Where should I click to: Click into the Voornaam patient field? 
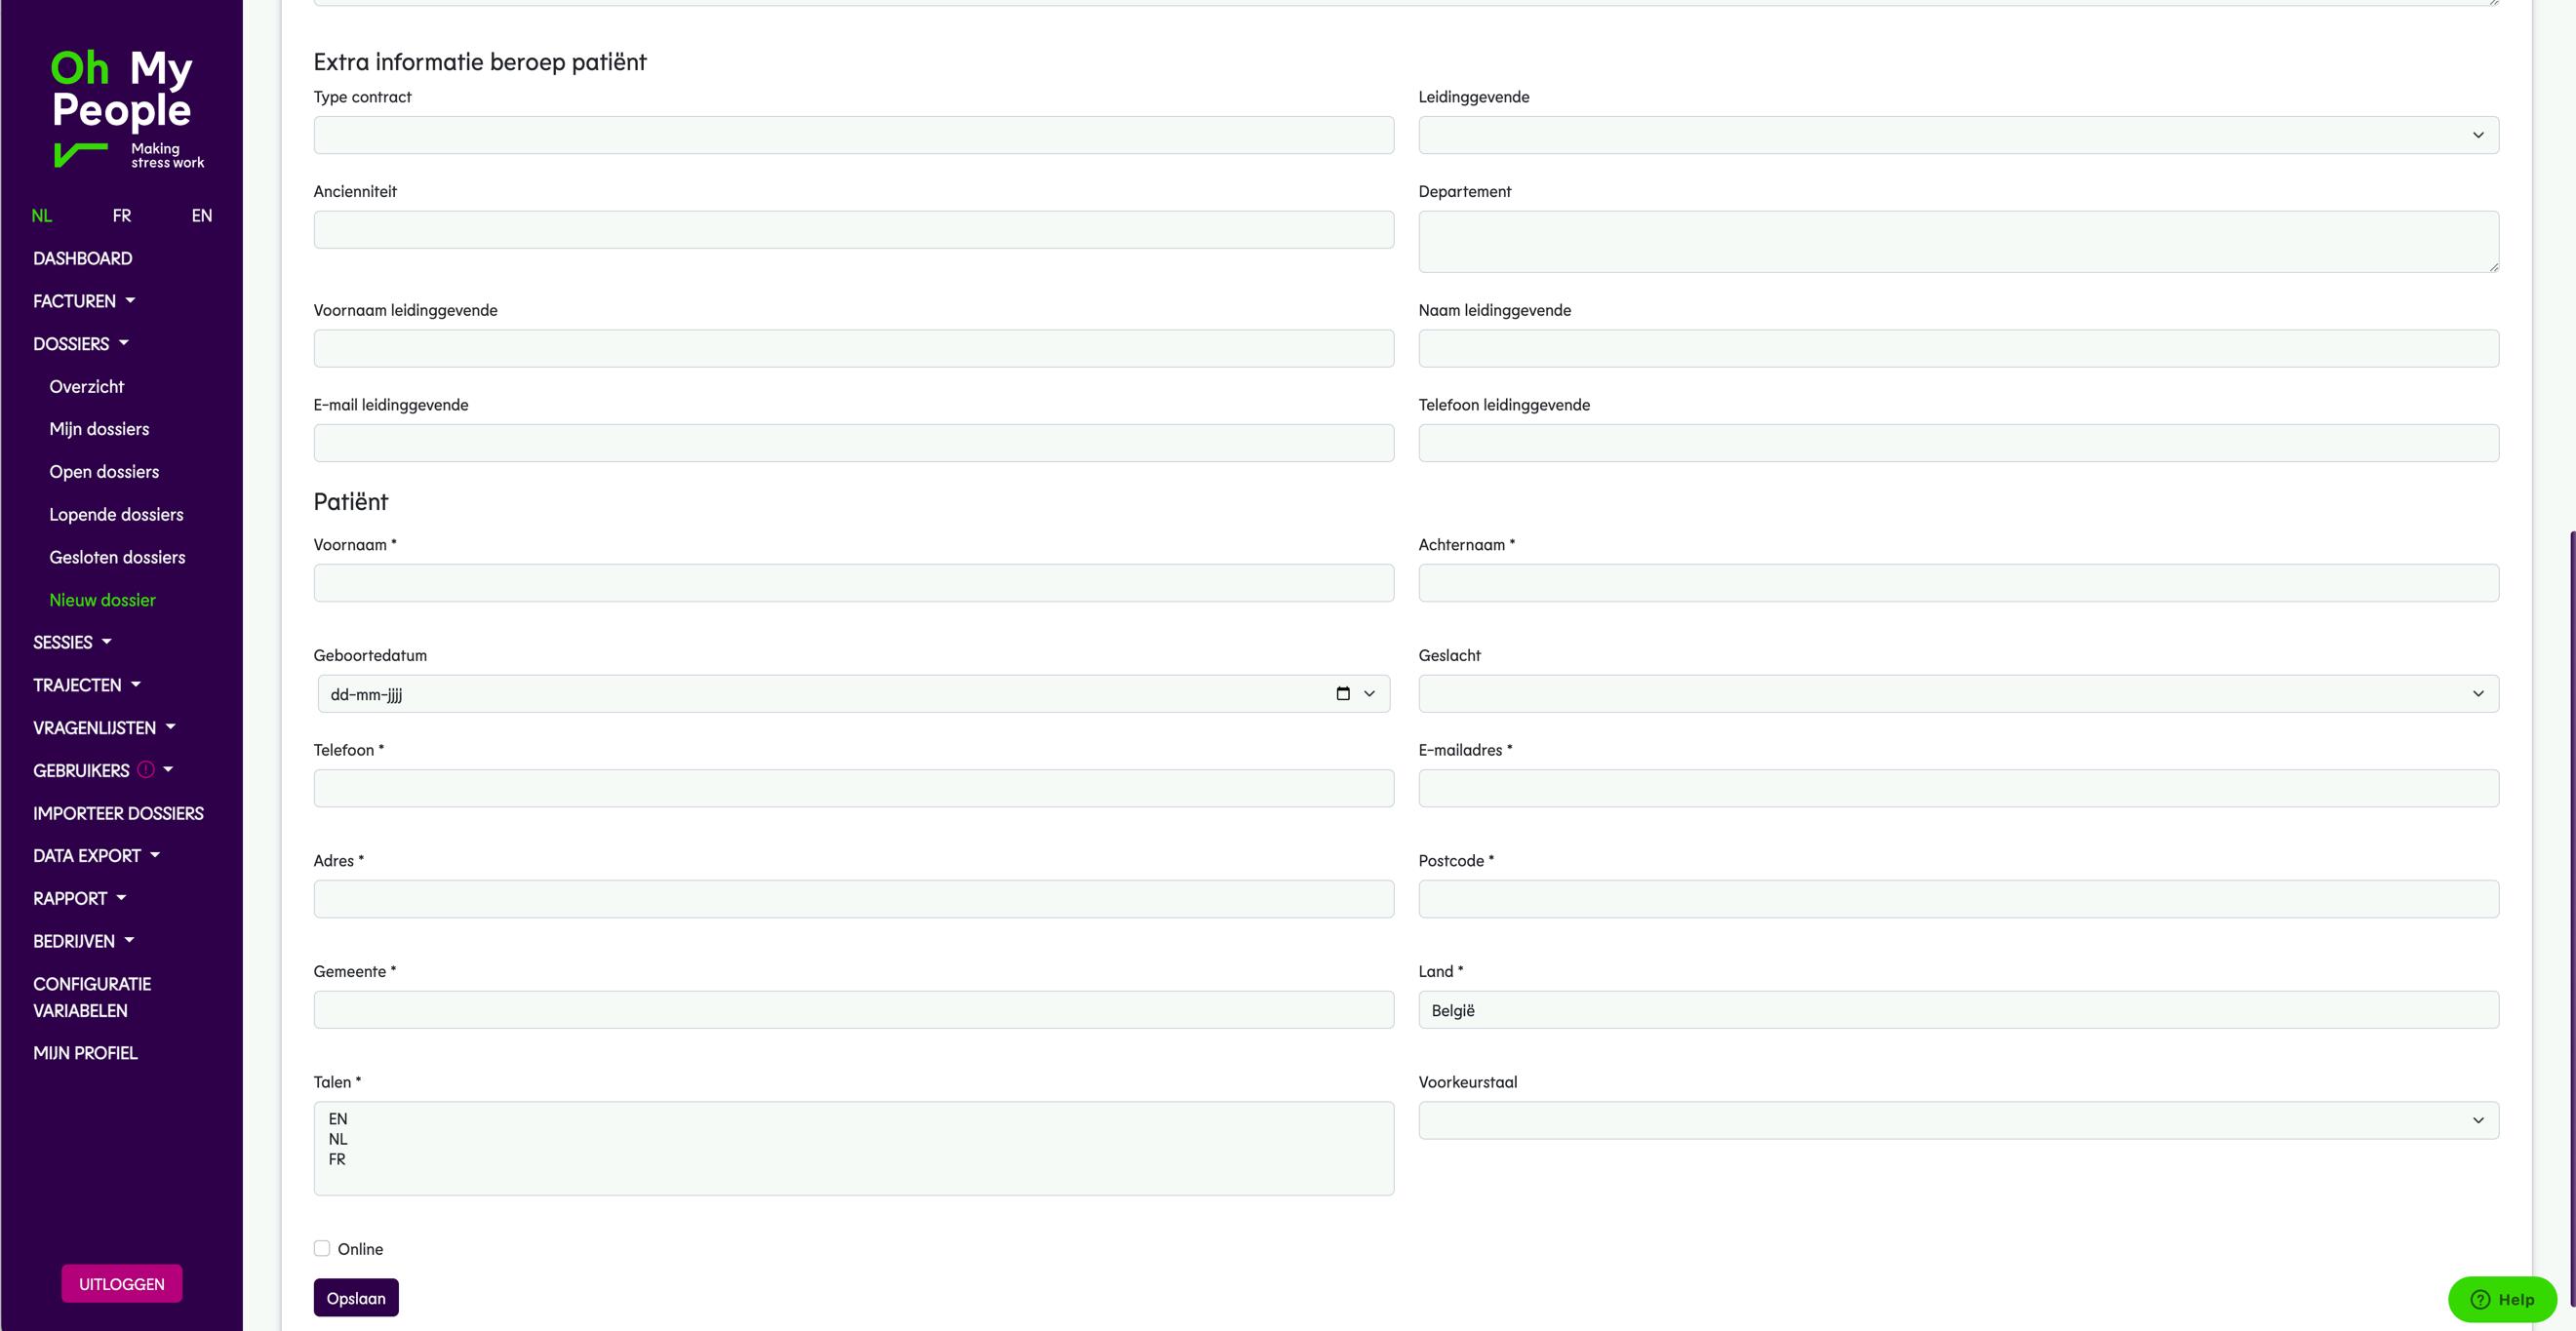[x=853, y=583]
